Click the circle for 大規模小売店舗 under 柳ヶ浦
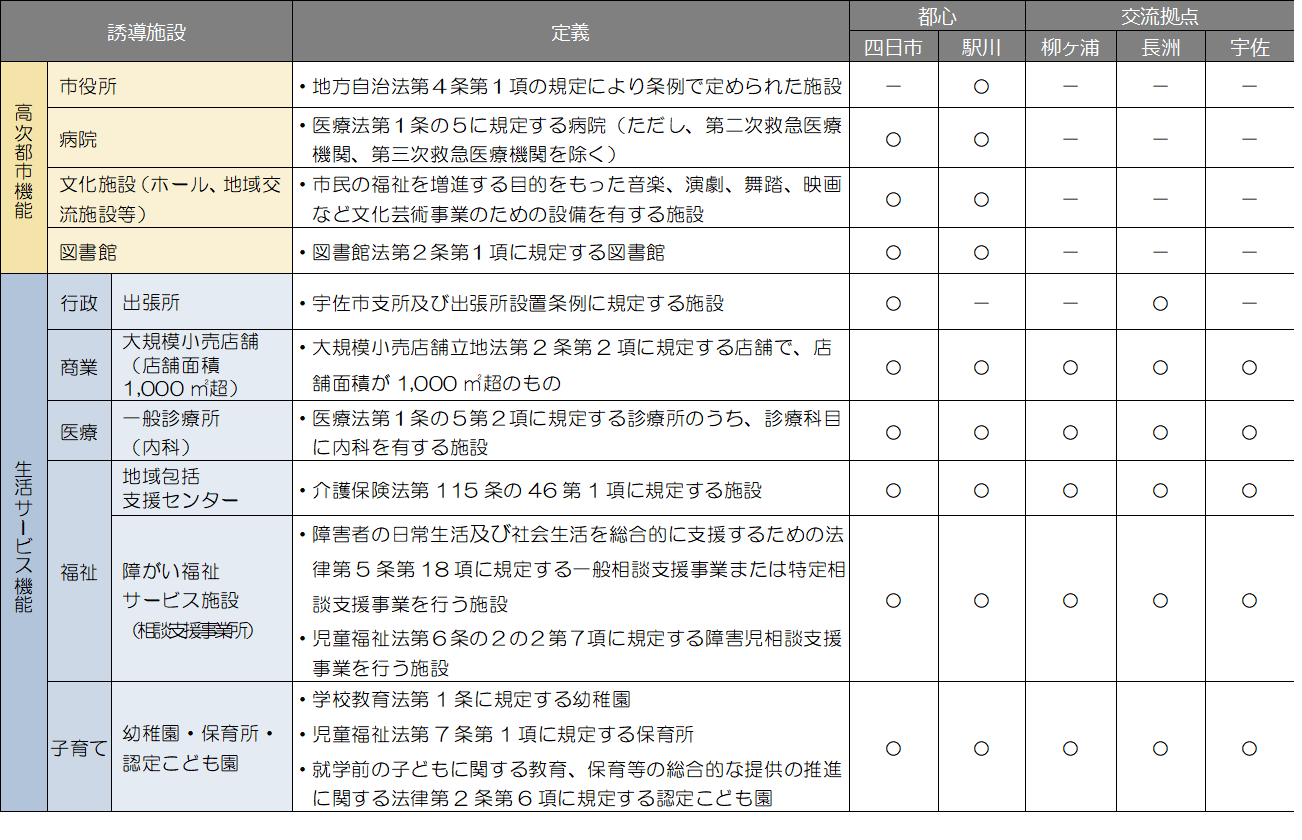1302x840 pixels. click(1070, 367)
